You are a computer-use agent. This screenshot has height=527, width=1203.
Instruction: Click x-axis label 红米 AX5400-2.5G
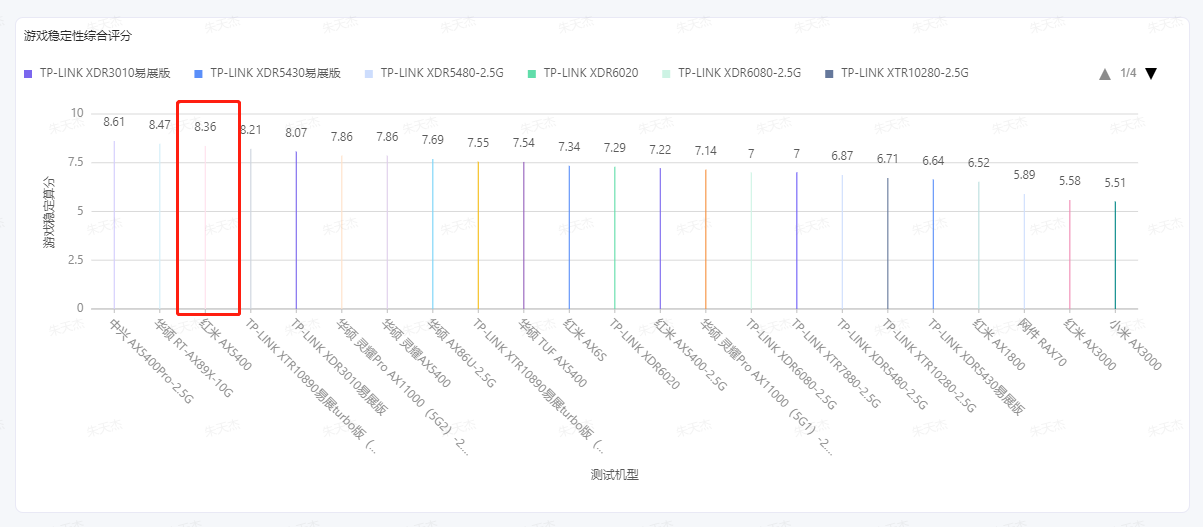693,356
